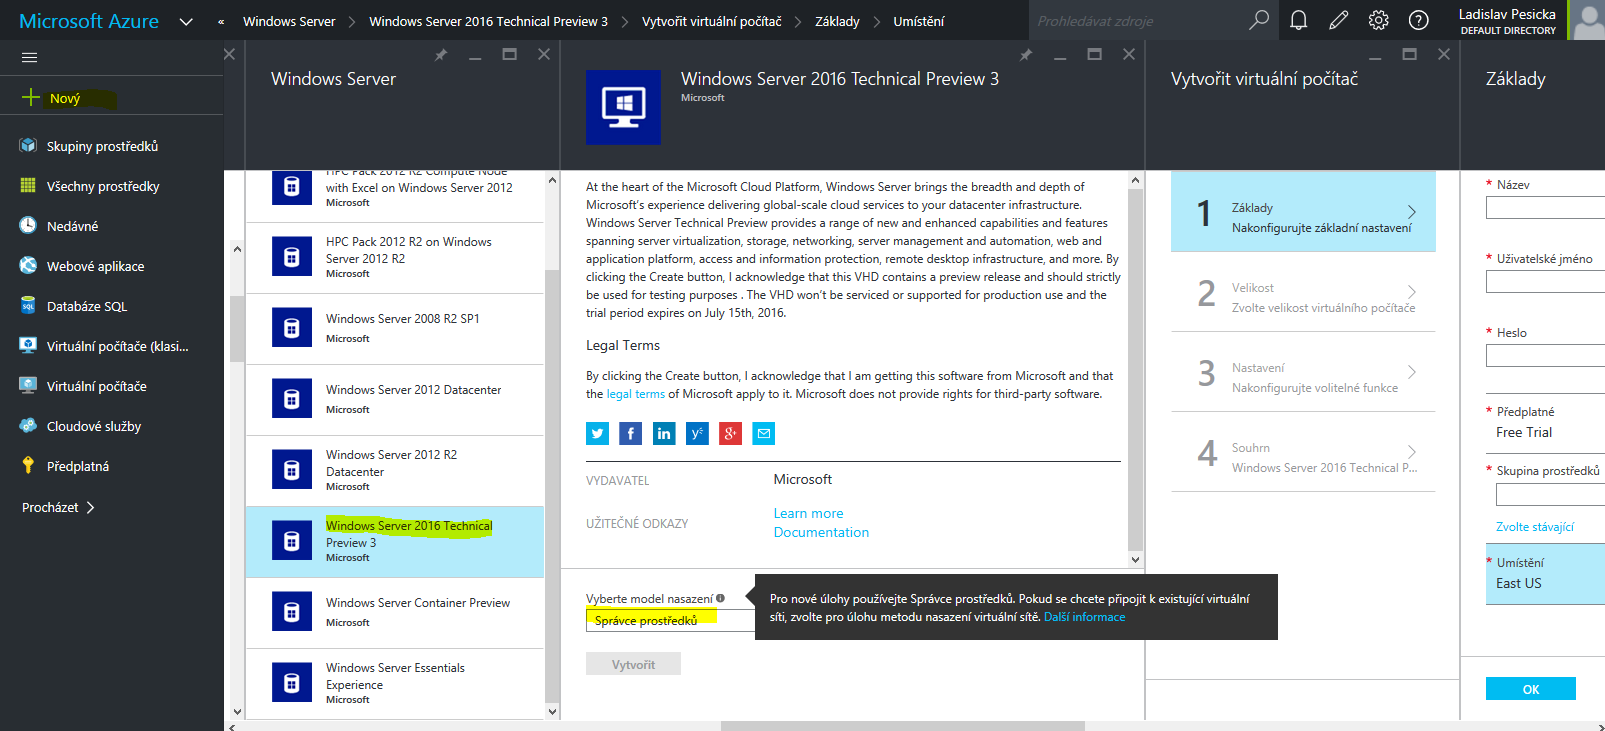Click the large Windows Server 2016 monitor logo
This screenshot has width=1605, height=731.
point(623,107)
